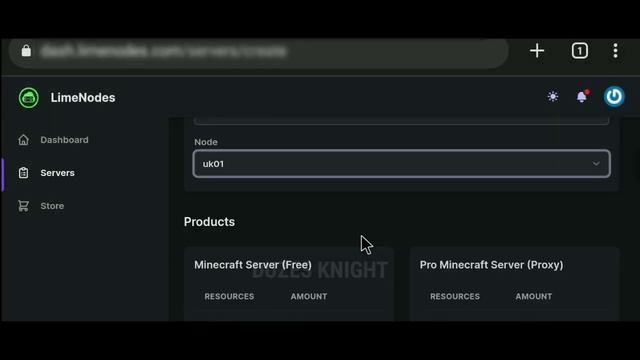The height and width of the screenshot is (360, 640).
Task: Click the padlock site security icon
Action: (x=26, y=51)
